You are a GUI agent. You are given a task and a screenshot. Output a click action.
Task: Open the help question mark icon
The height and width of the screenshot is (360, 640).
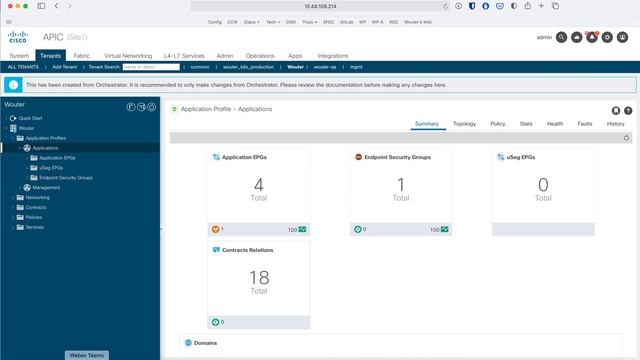point(628,110)
